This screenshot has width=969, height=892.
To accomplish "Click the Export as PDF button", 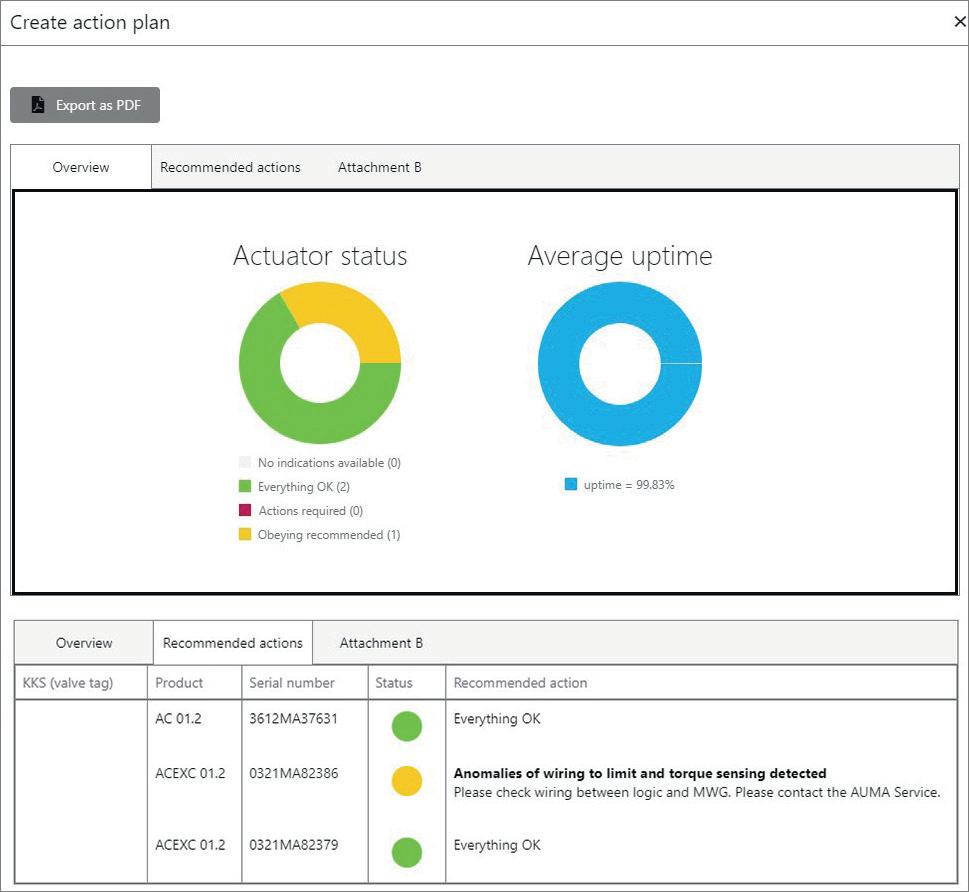I will pos(85,105).
